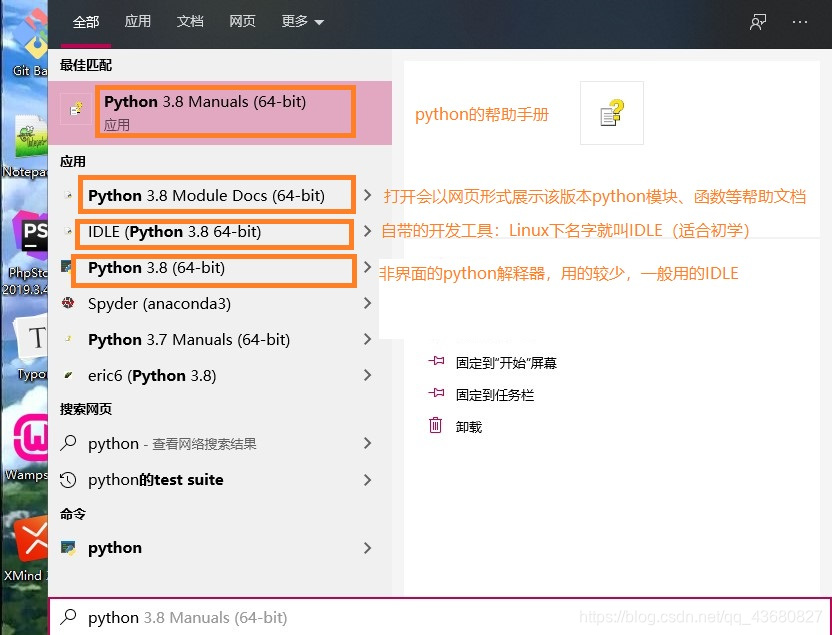
Task: Click the IDLE small file icon
Action: (68, 231)
